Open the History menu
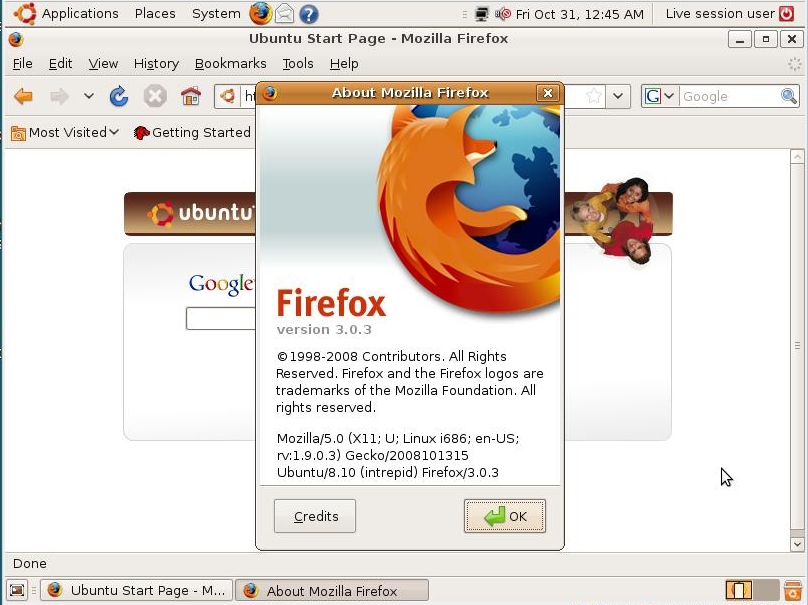 point(156,63)
